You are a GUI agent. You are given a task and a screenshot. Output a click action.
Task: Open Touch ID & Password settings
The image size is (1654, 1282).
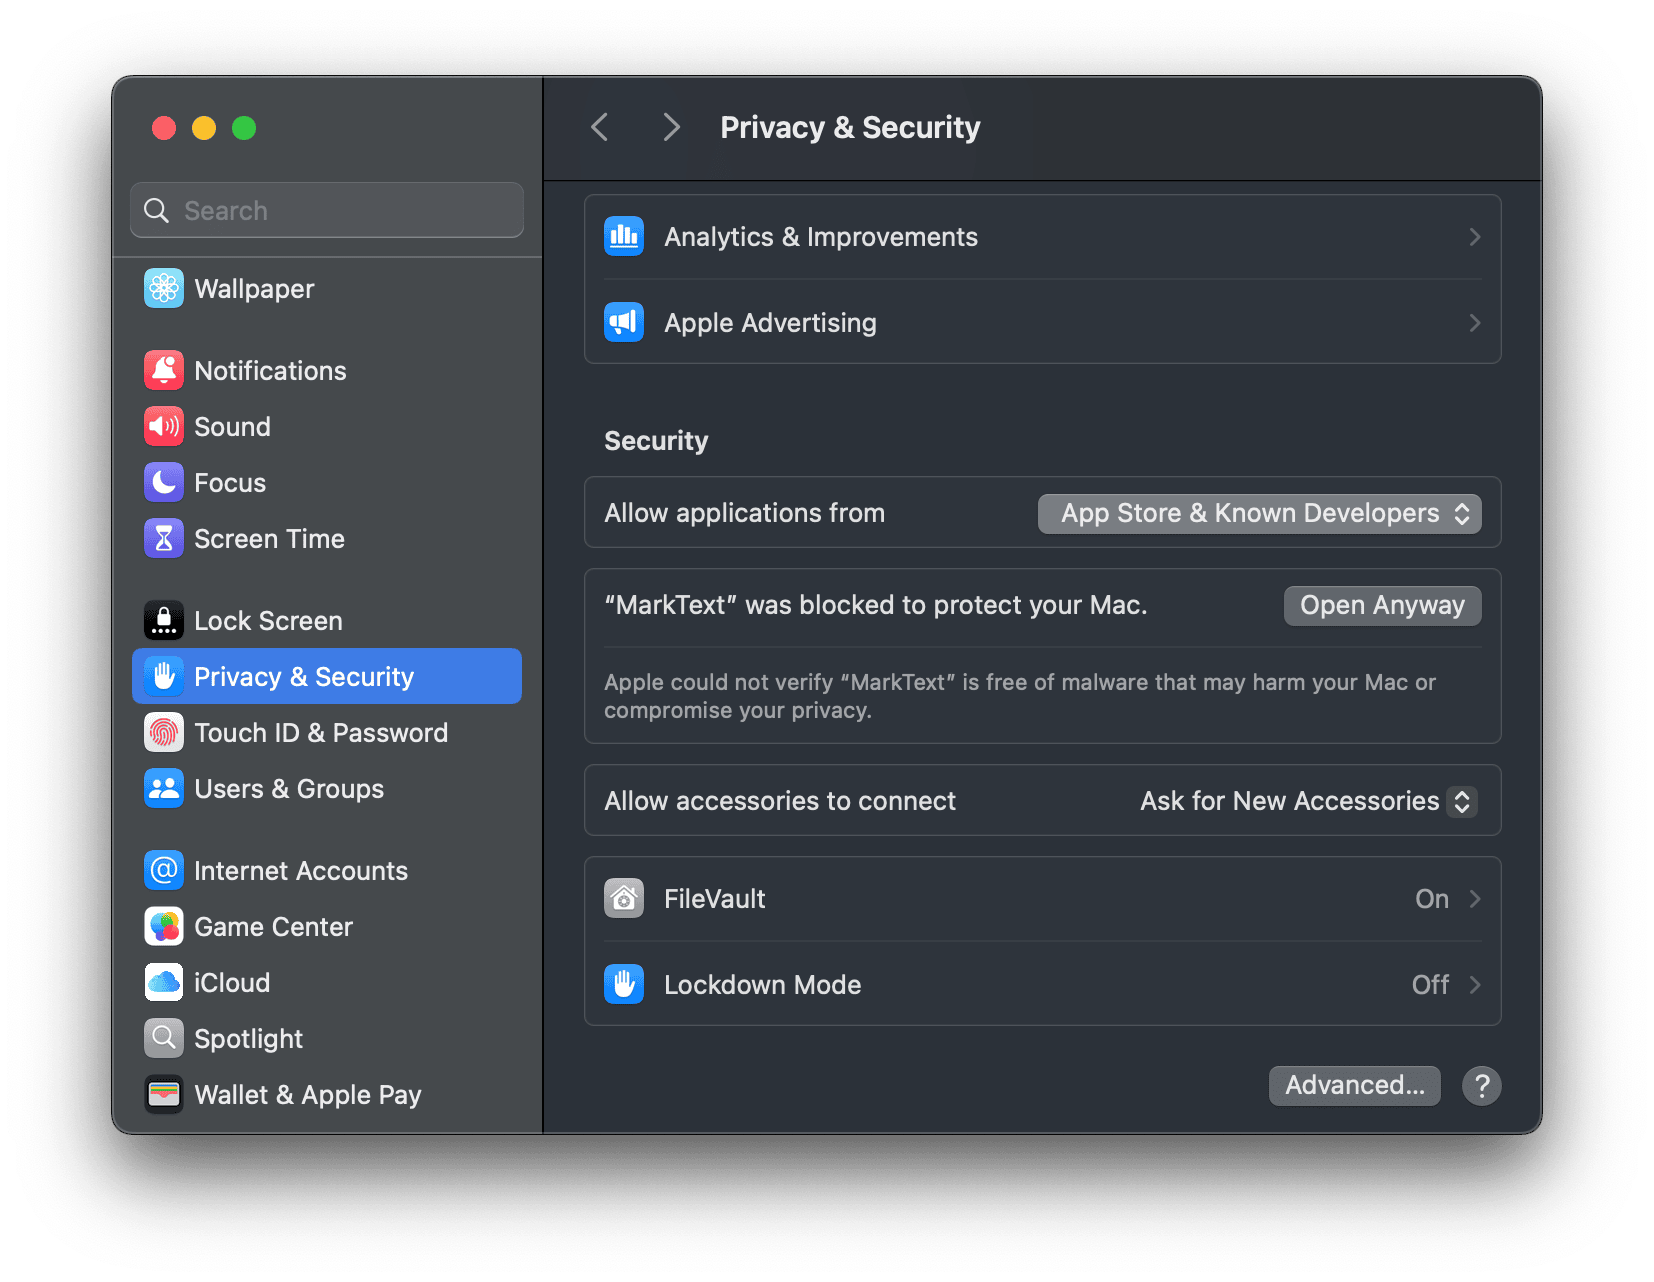(327, 733)
